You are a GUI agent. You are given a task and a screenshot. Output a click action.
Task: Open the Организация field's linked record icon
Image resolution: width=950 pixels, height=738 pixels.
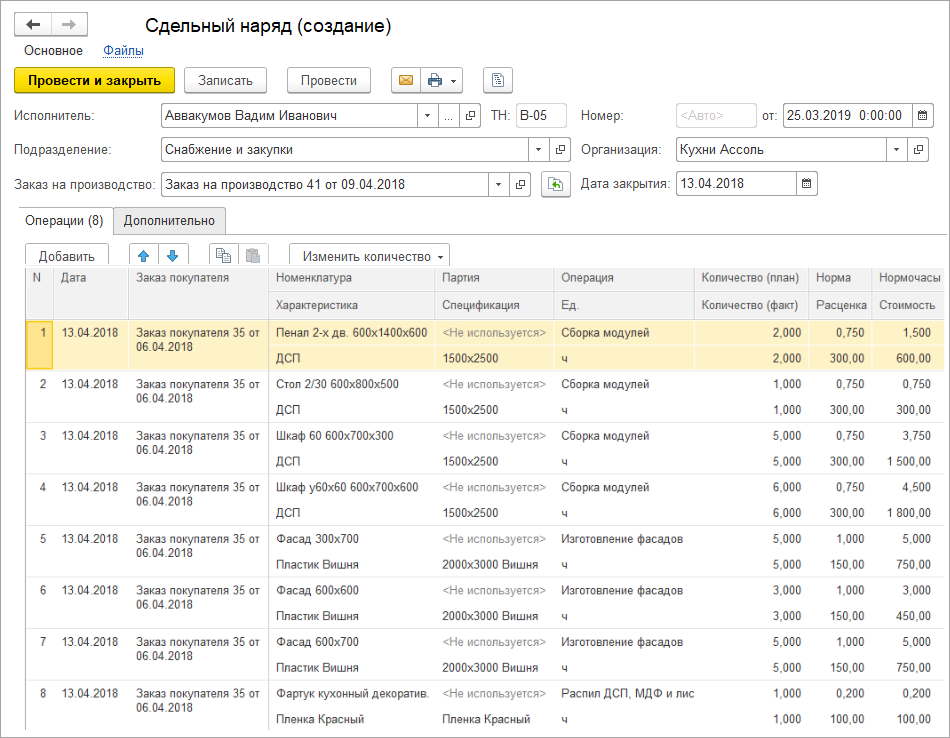coord(918,150)
